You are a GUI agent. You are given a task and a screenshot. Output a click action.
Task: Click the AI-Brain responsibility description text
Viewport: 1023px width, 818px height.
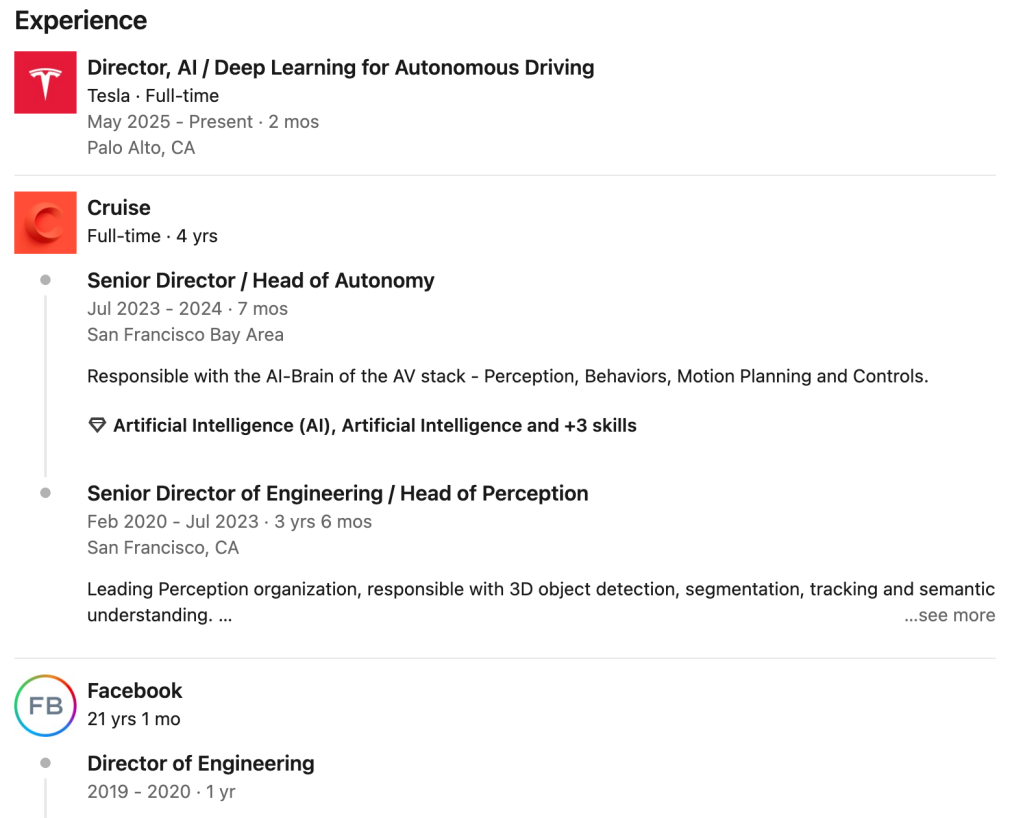pyautogui.click(x=507, y=377)
